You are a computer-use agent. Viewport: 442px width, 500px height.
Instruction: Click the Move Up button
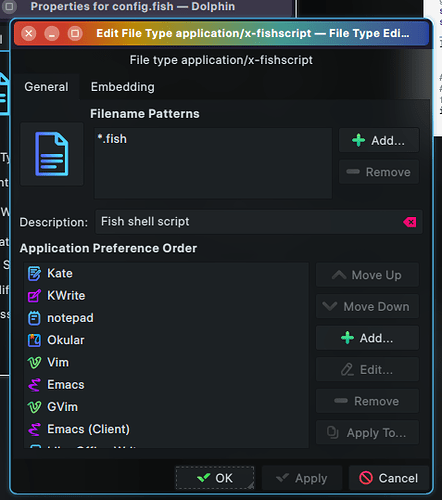point(367,275)
